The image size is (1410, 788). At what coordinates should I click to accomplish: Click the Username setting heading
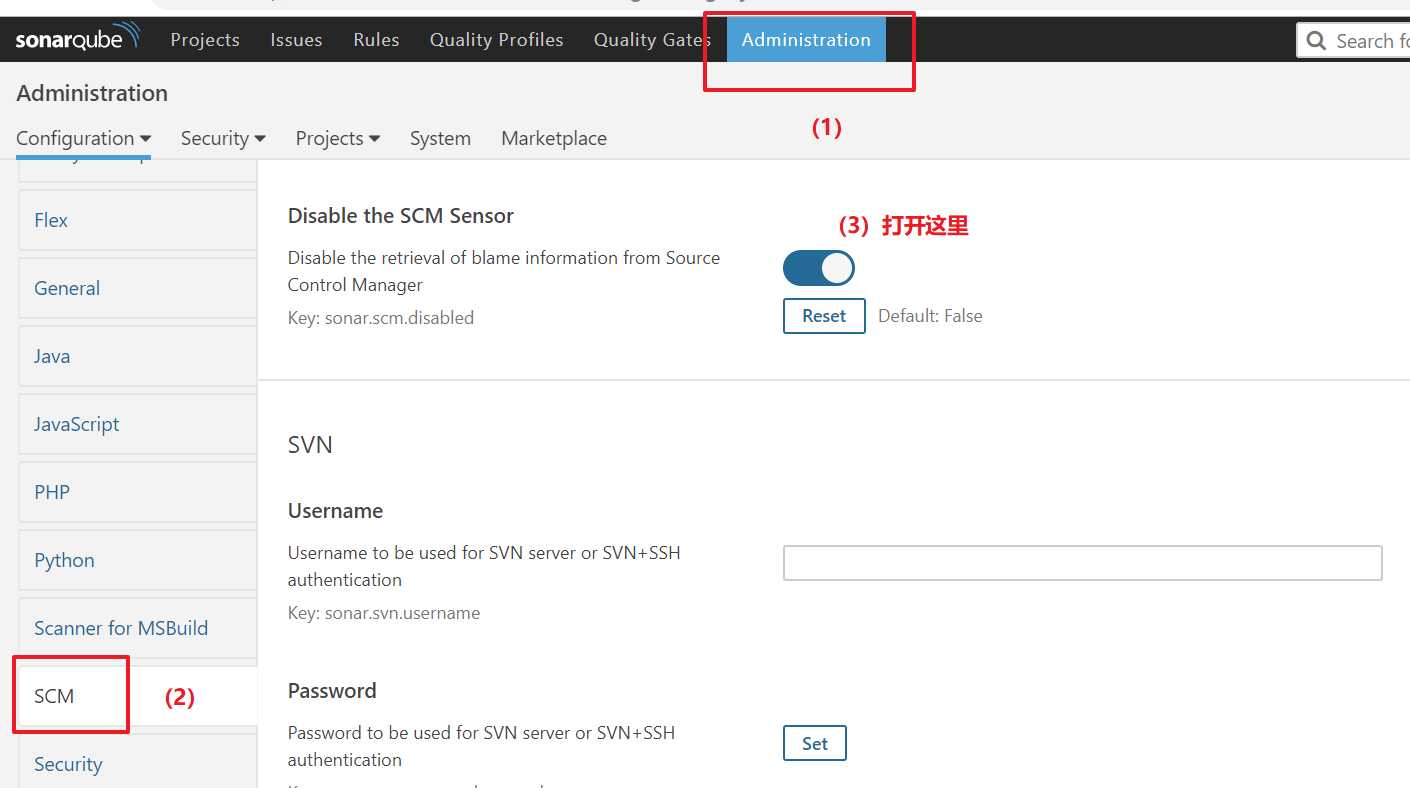point(335,511)
